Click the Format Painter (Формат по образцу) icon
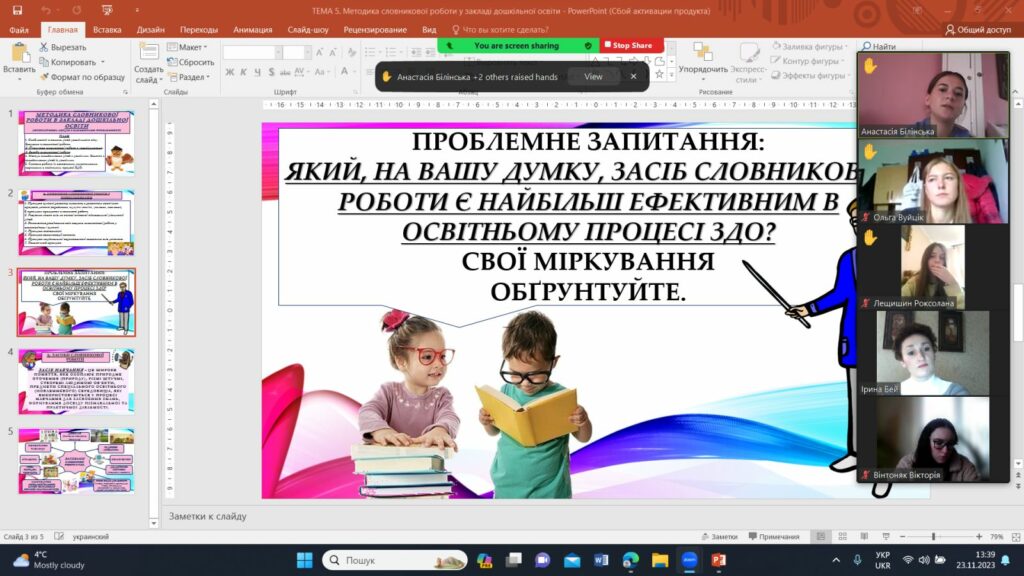1024x576 pixels. click(x=44, y=76)
